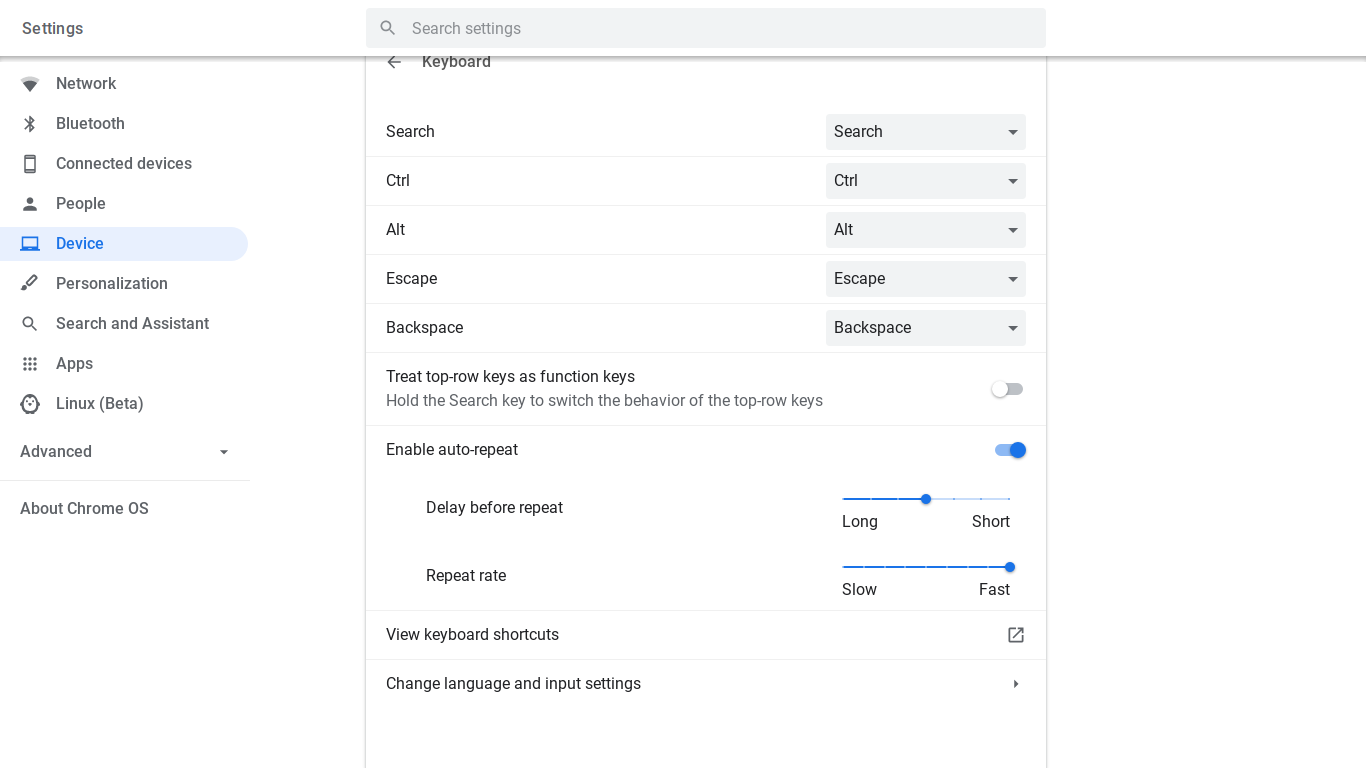Open About Chrome OS
Image resolution: width=1366 pixels, height=768 pixels.
pyautogui.click(x=84, y=508)
